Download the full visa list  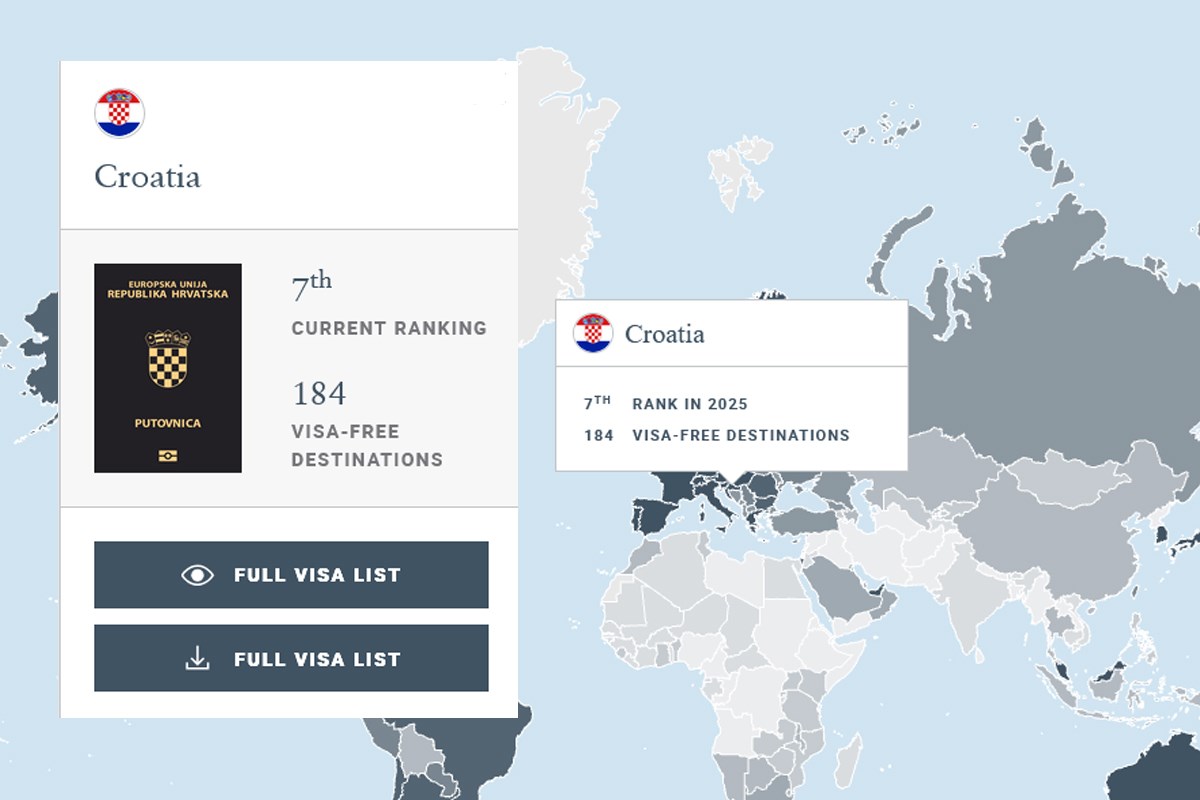coord(291,658)
